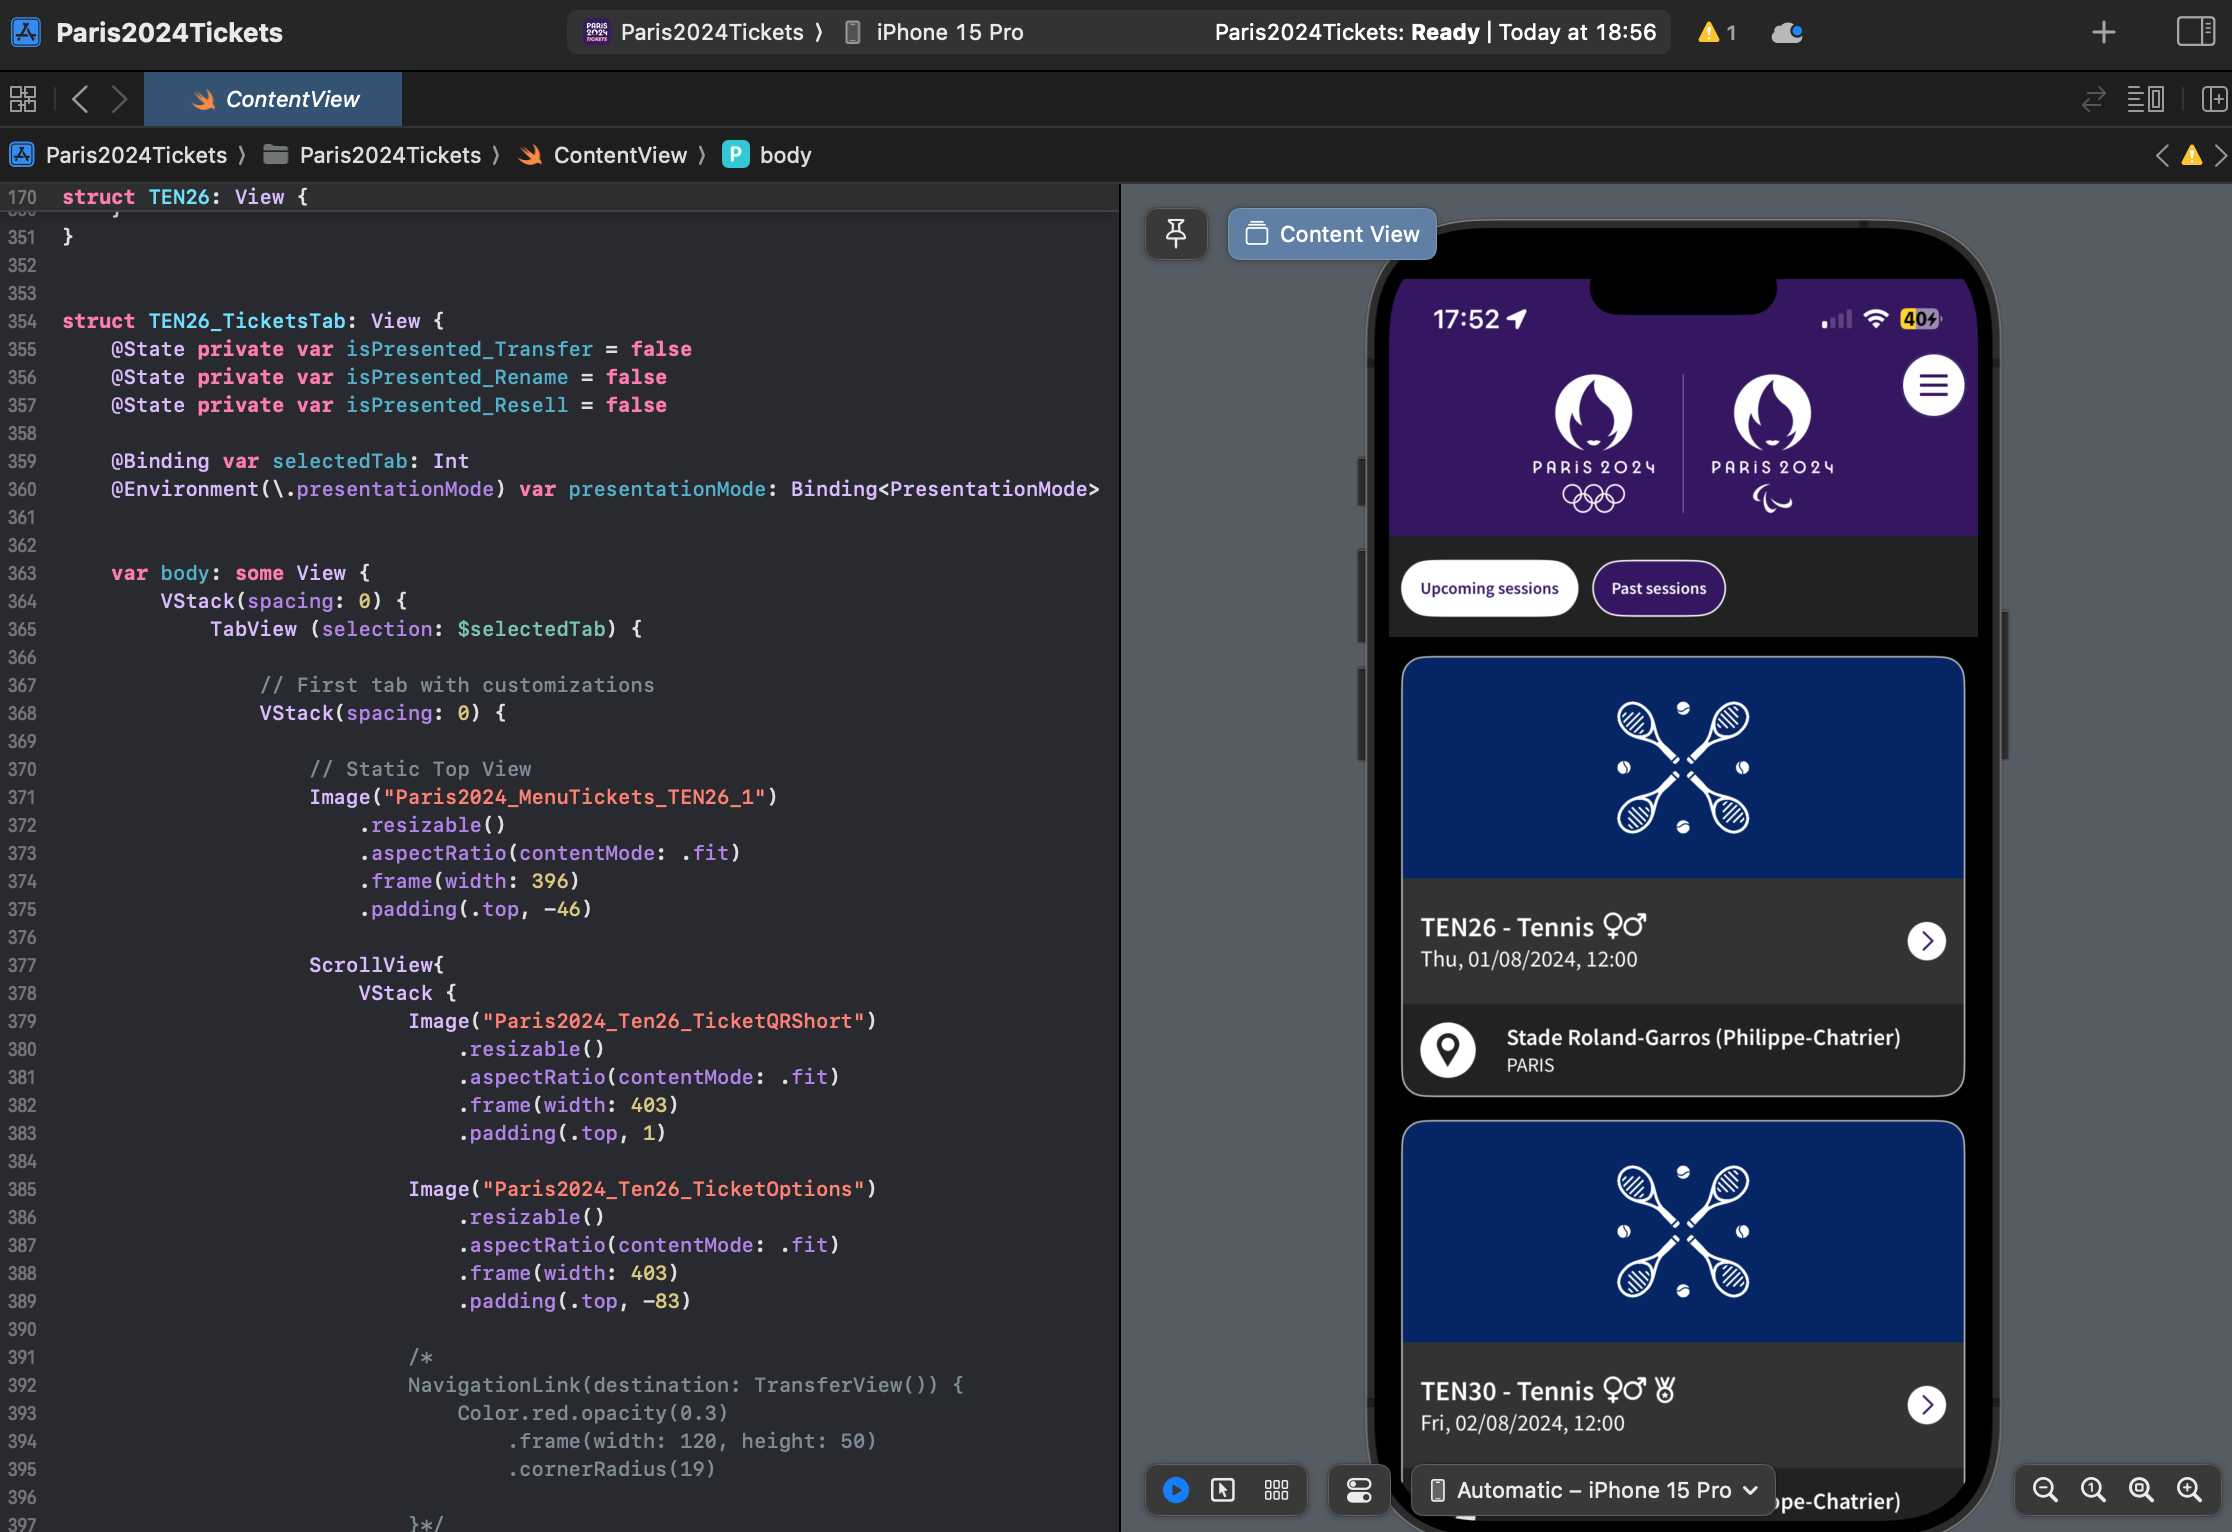Select the Past sessions filter
The height and width of the screenshot is (1532, 2232).
[x=1658, y=588]
